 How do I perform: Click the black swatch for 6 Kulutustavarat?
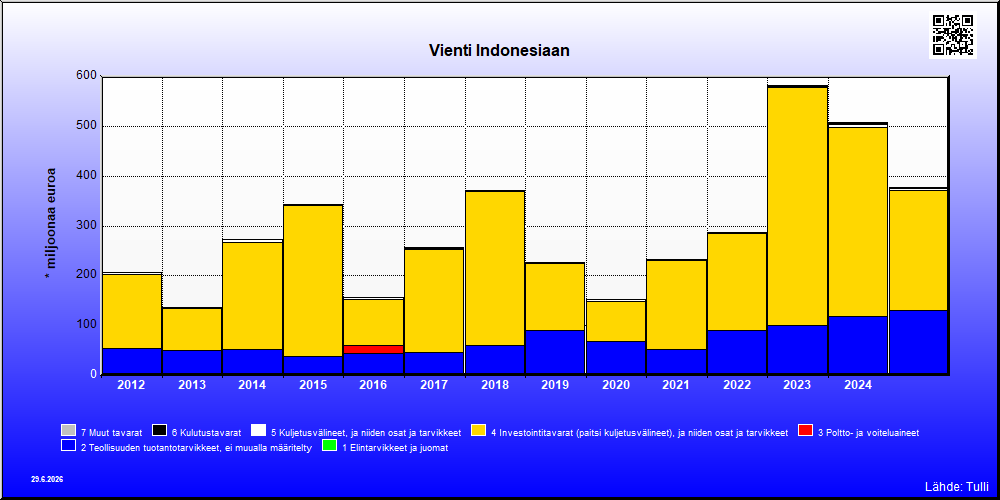(159, 430)
